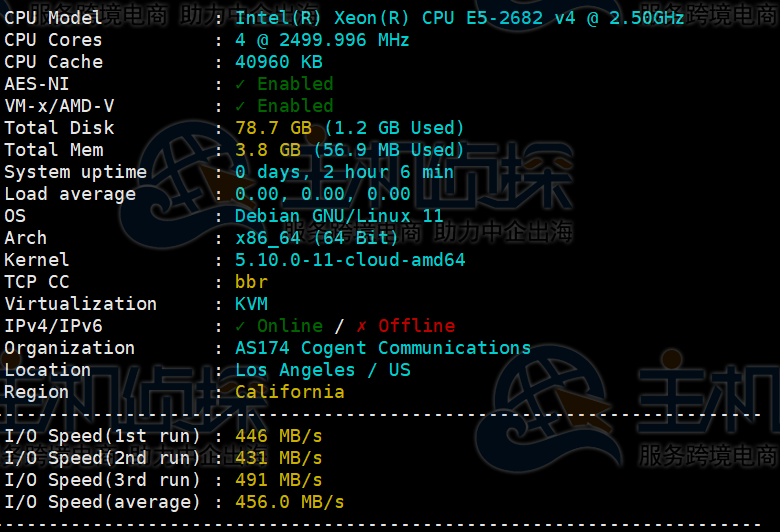Click the CPU Cores label
Viewport: 780px width, 532px height.
(53, 40)
